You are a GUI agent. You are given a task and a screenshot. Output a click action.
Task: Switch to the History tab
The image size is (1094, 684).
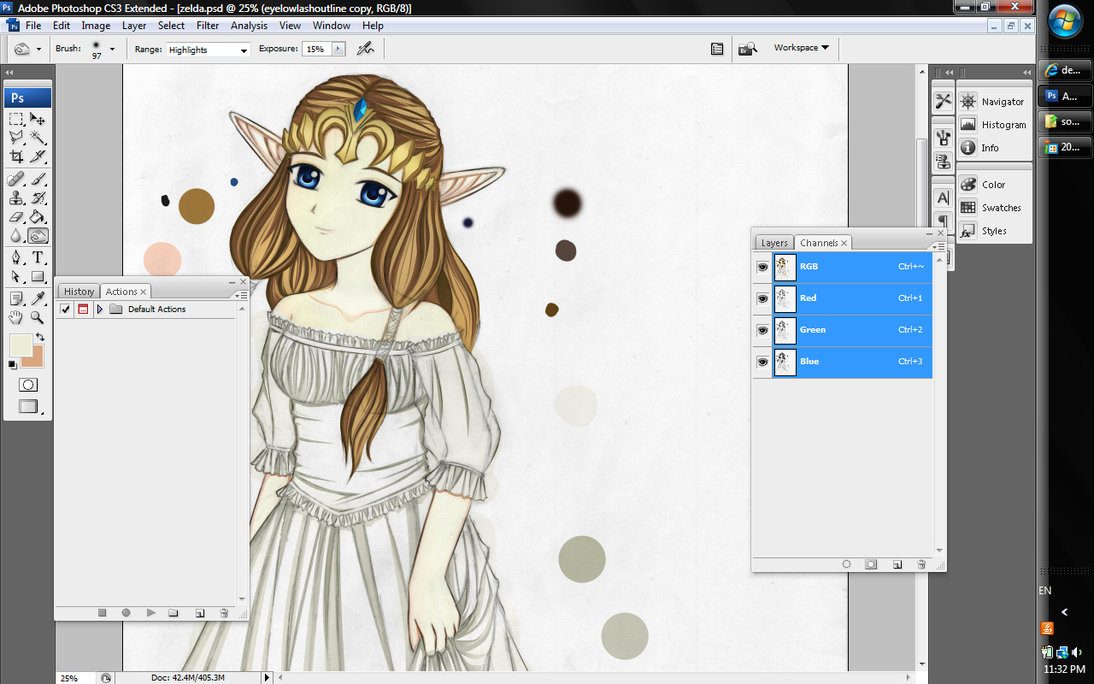pos(79,292)
